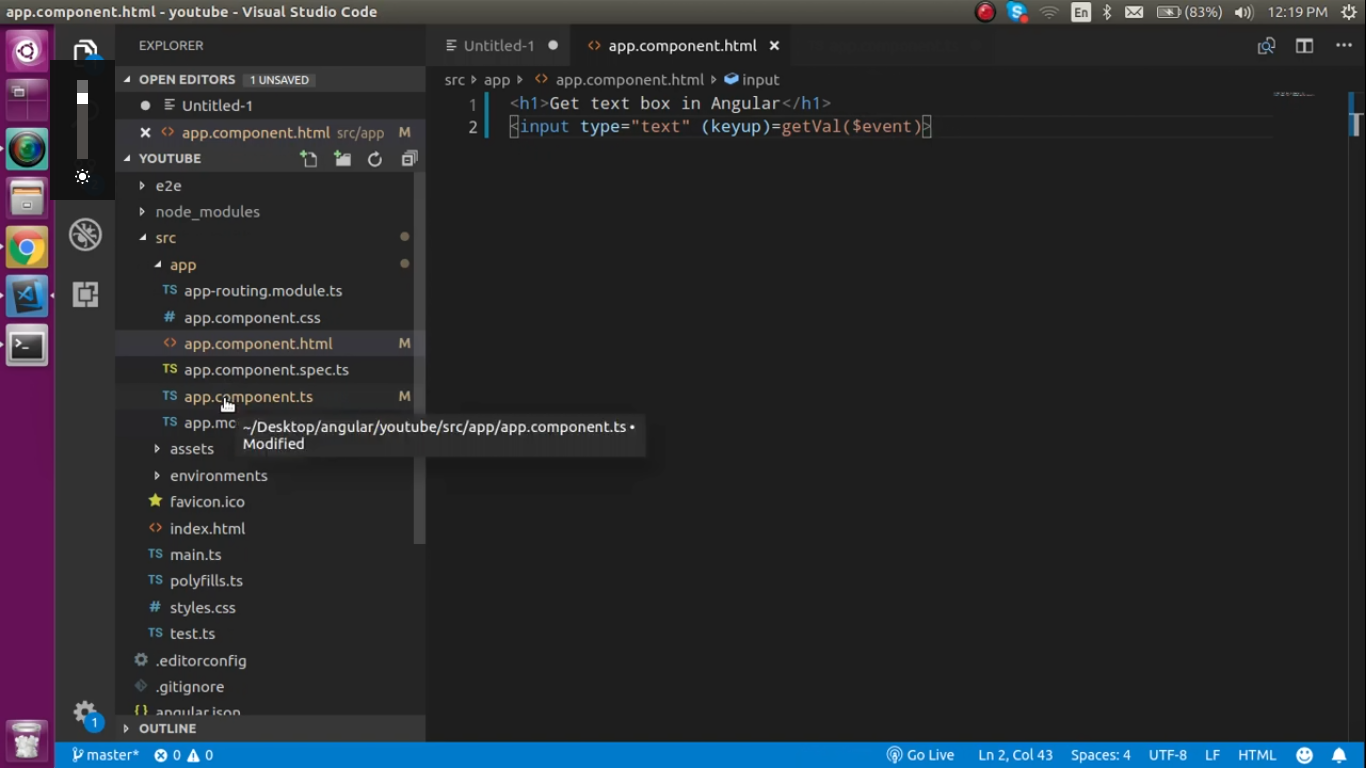Expand the environments folder
1366x768 pixels.
click(x=218, y=476)
